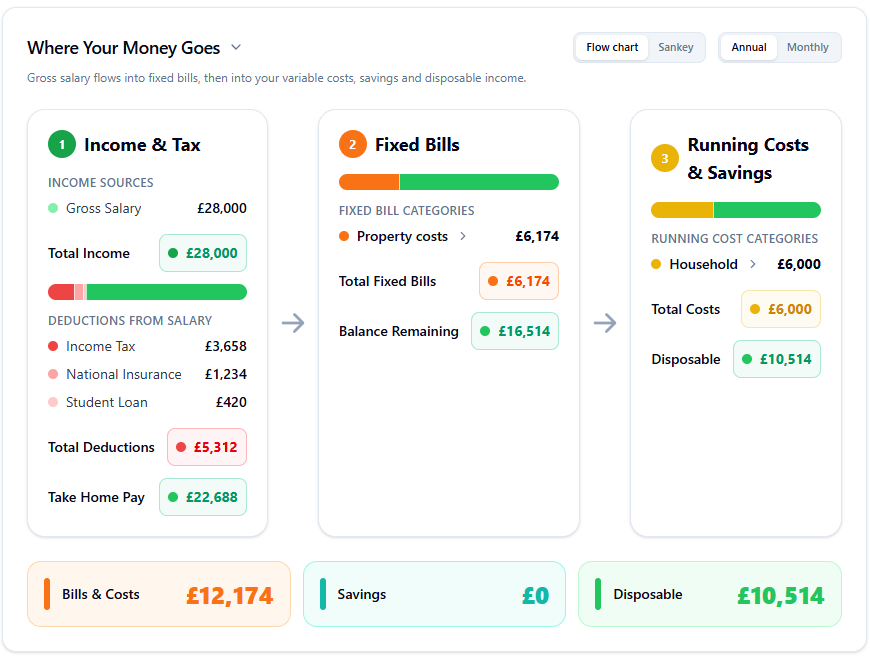The width and height of the screenshot is (870, 660).
Task: Click the orange step 2 circle icon
Action: 352,144
